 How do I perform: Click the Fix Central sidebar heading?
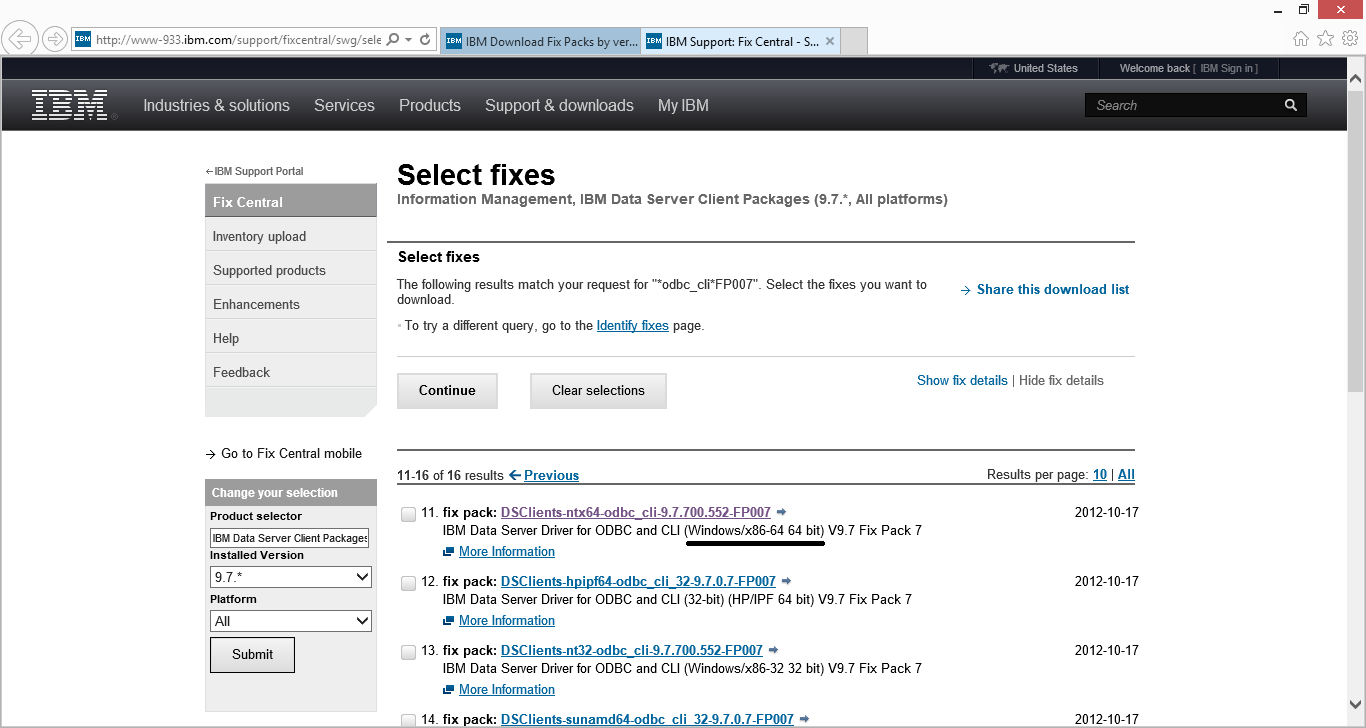coord(291,201)
